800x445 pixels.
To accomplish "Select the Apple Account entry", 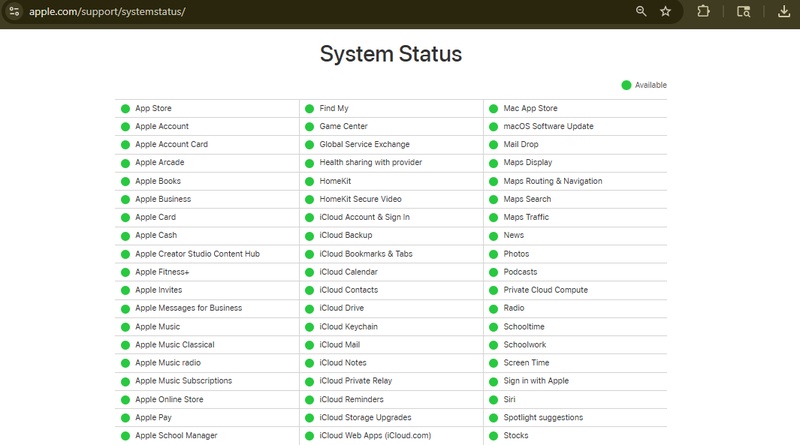I will [x=162, y=126].
